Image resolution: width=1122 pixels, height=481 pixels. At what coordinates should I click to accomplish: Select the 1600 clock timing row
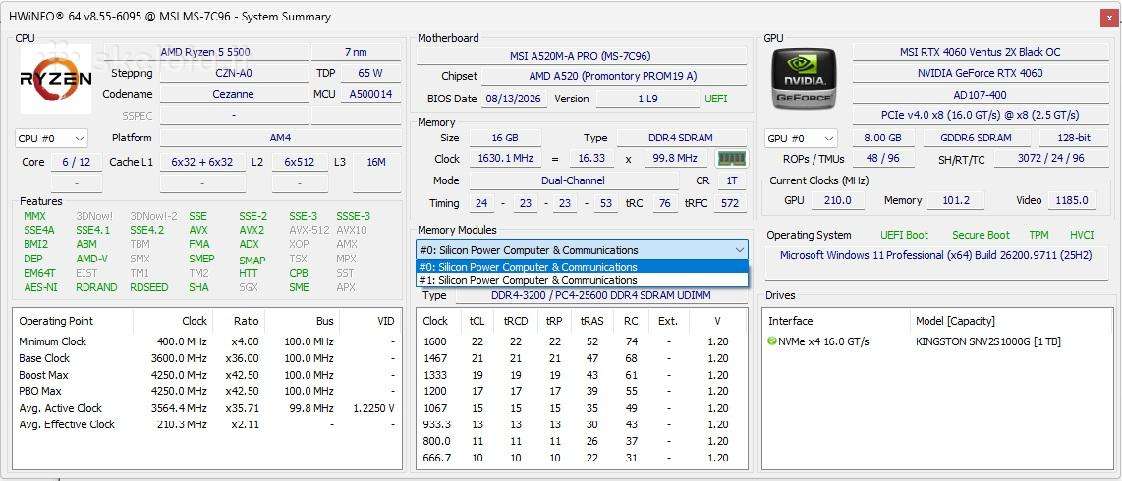581,341
